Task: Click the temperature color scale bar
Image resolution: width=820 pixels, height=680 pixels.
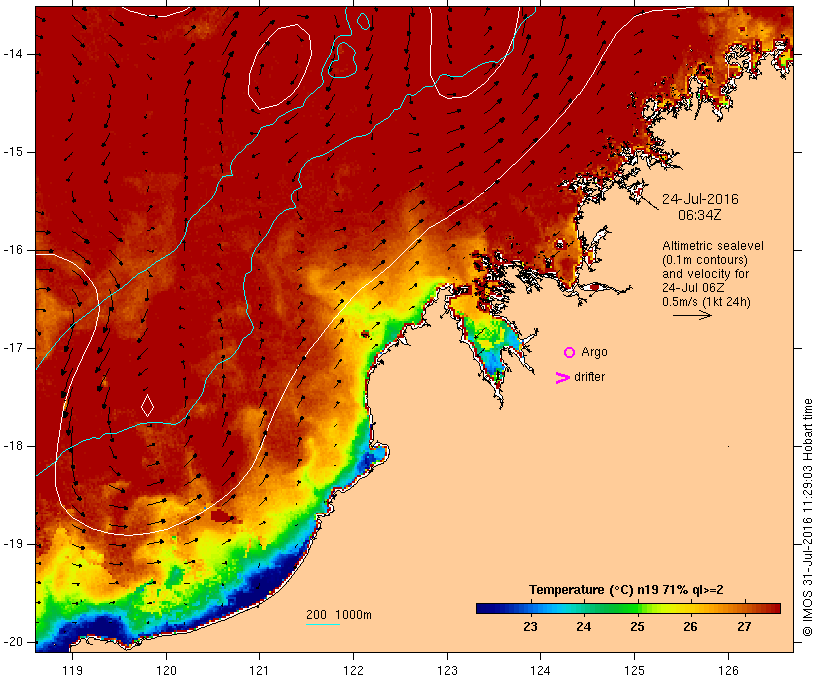Action: 628,608
